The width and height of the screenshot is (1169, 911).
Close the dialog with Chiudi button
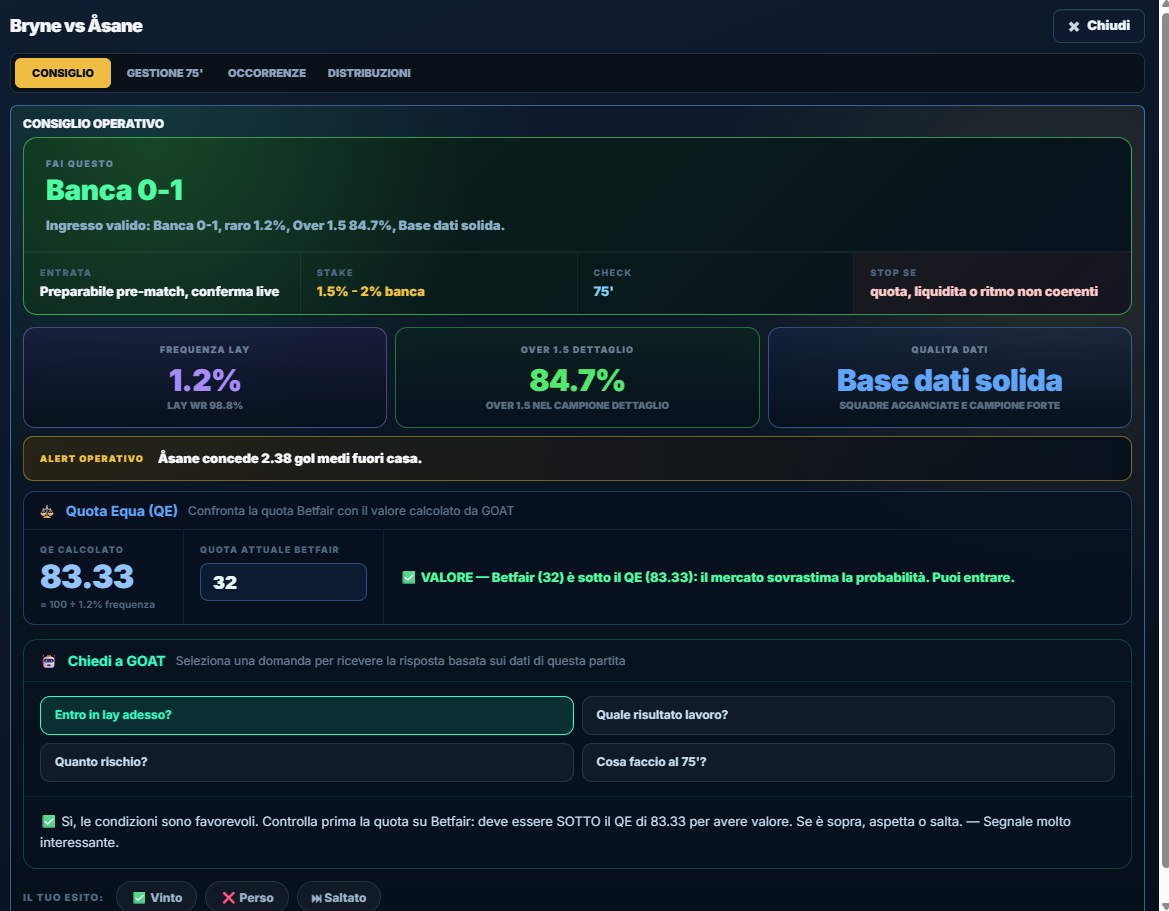click(x=1098, y=26)
